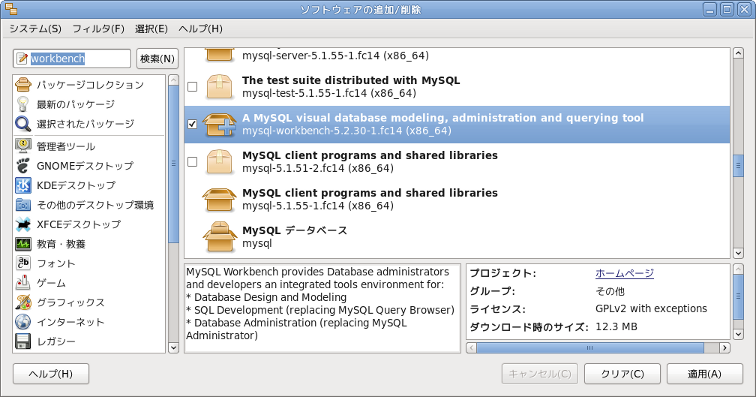Click the mysql-5.1.51-2 package box icon
Viewport: 756px width, 397px height.
[x=219, y=162]
